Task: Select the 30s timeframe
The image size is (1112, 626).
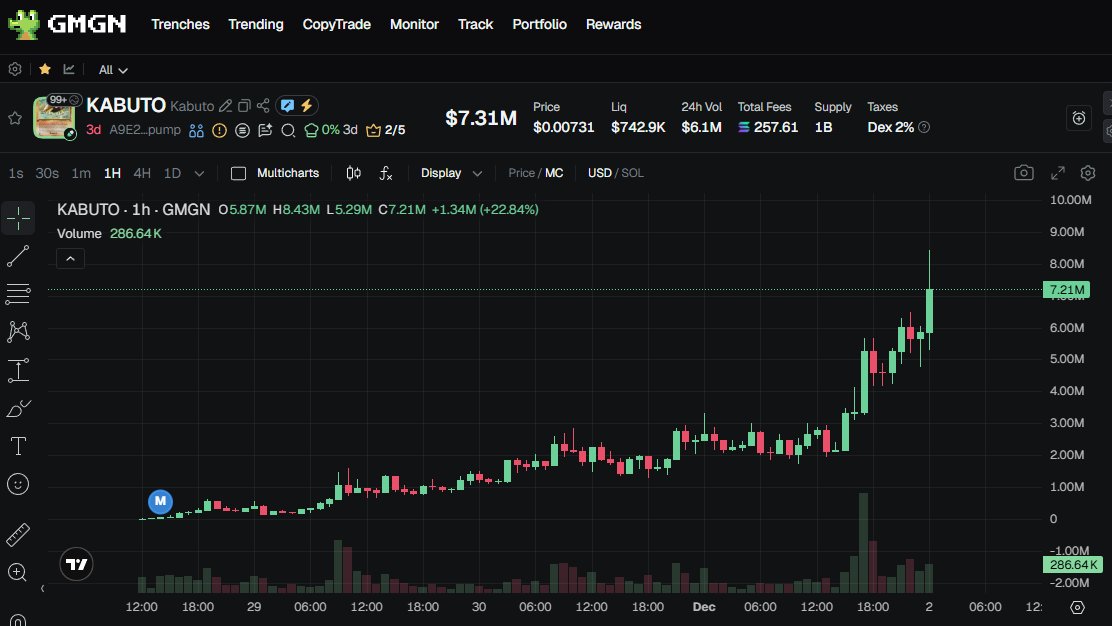Action: (47, 173)
